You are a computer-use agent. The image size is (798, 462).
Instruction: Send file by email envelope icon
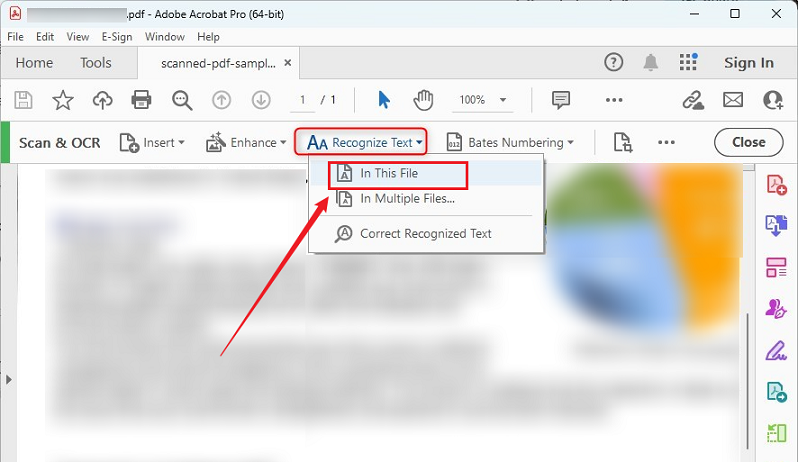point(733,100)
